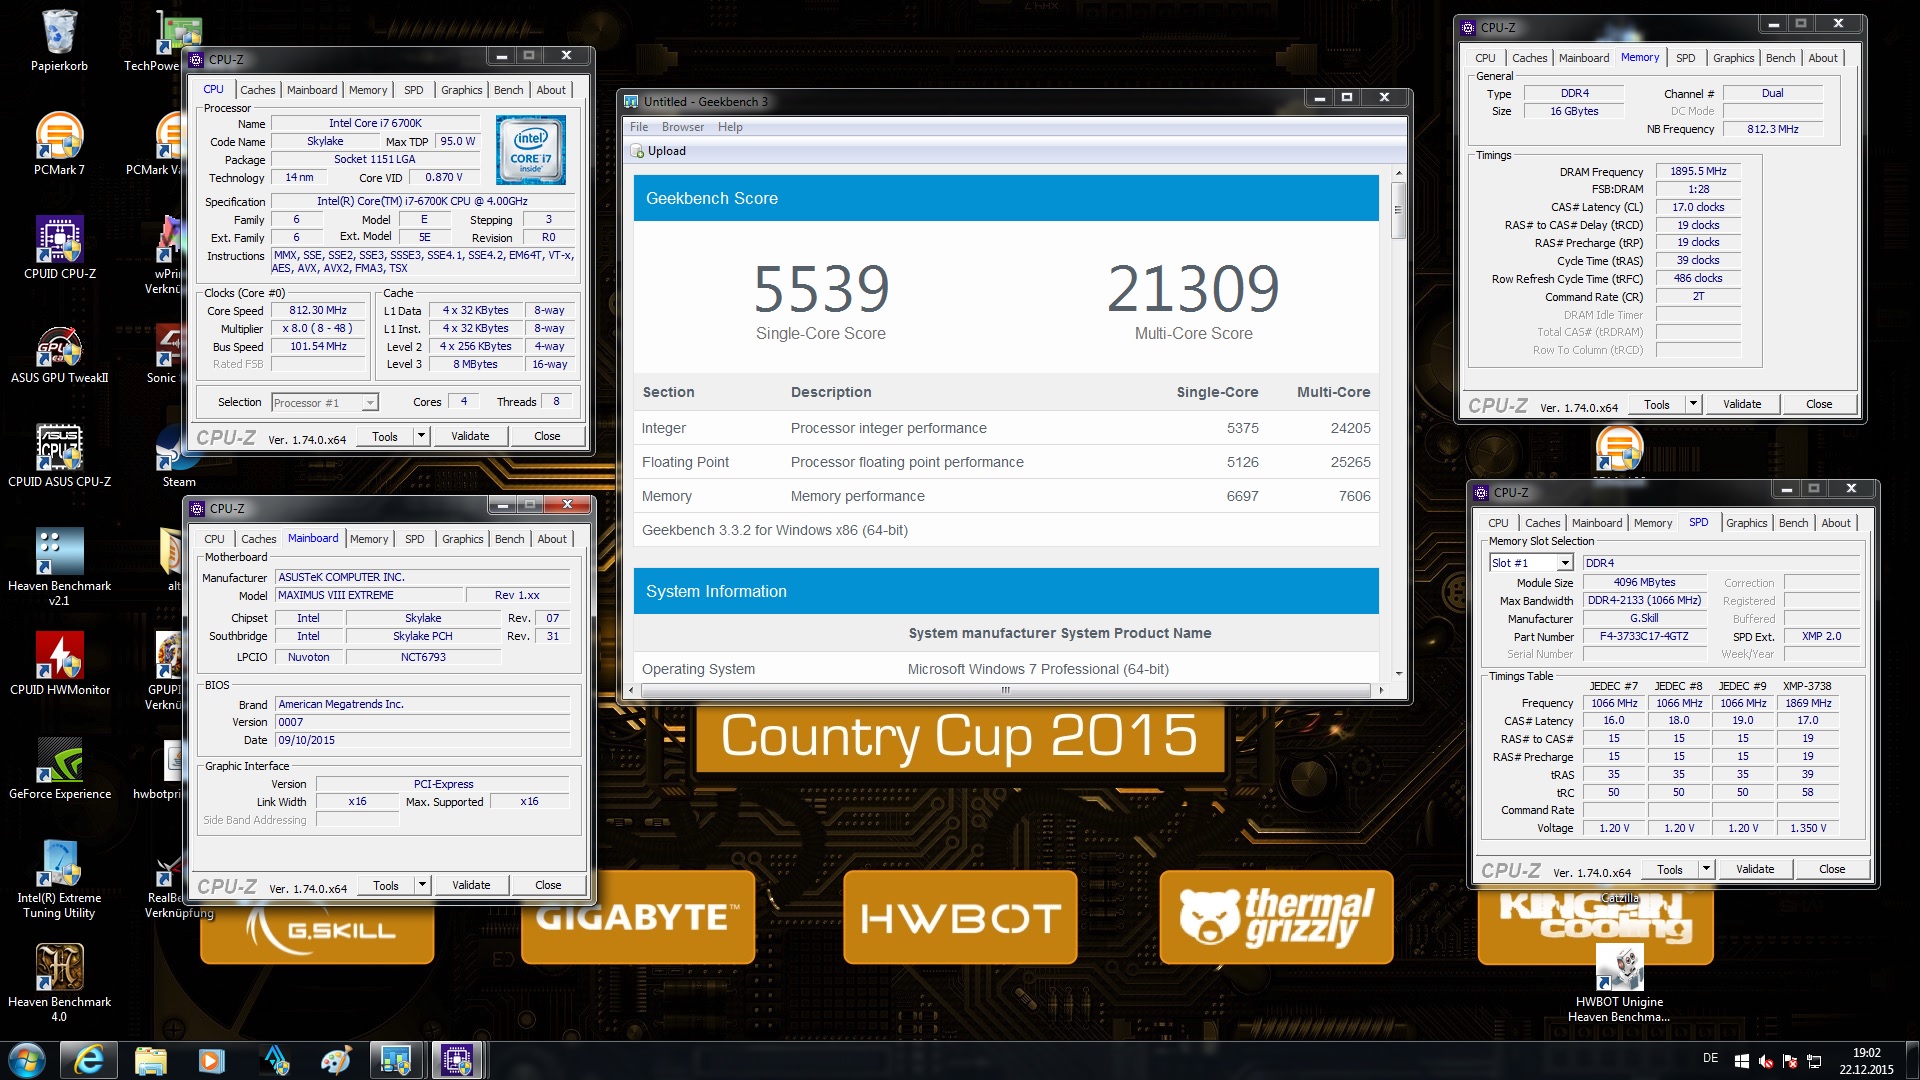
Task: Expand Tools dropdown arrow in CPU tab window
Action: pos(421,436)
